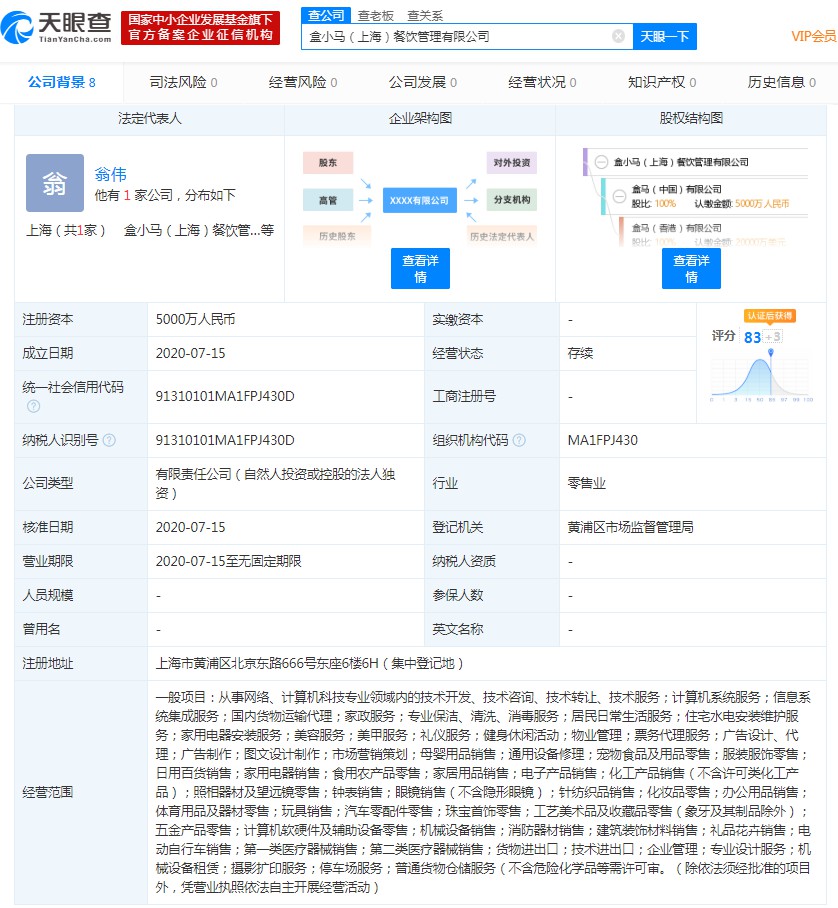838x908 pixels.
Task: Open the 经营风险 tab
Action: tap(303, 82)
